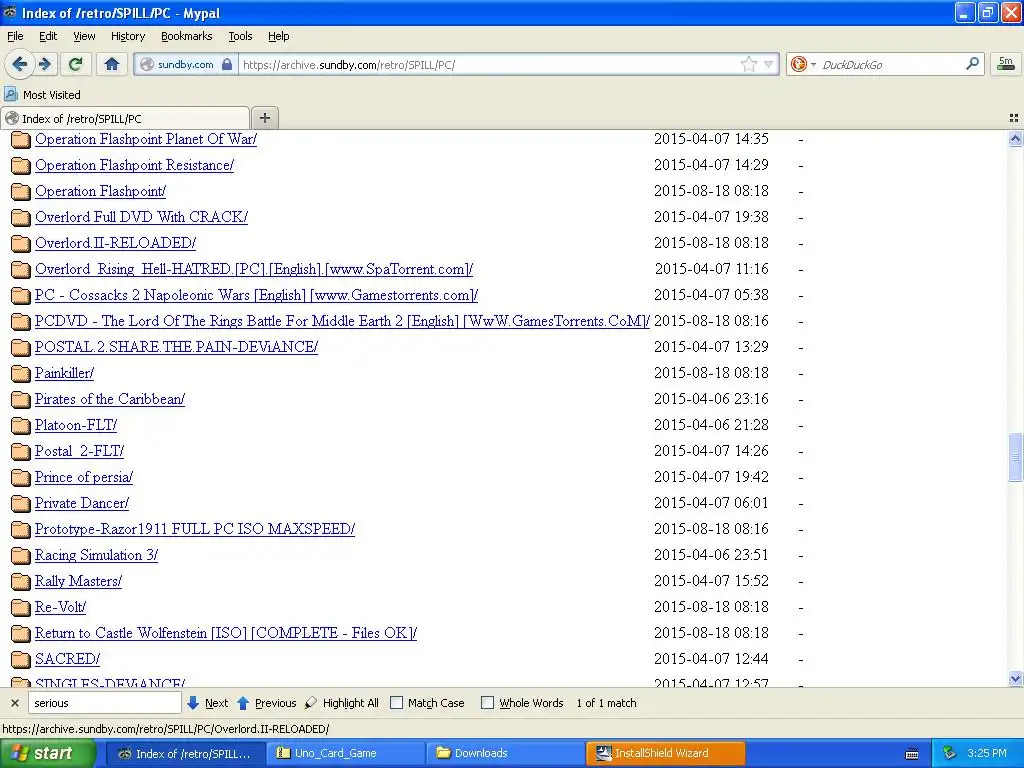Click the page scrollbar up arrow
The image size is (1024, 768).
pyautogui.click(x=1015, y=138)
